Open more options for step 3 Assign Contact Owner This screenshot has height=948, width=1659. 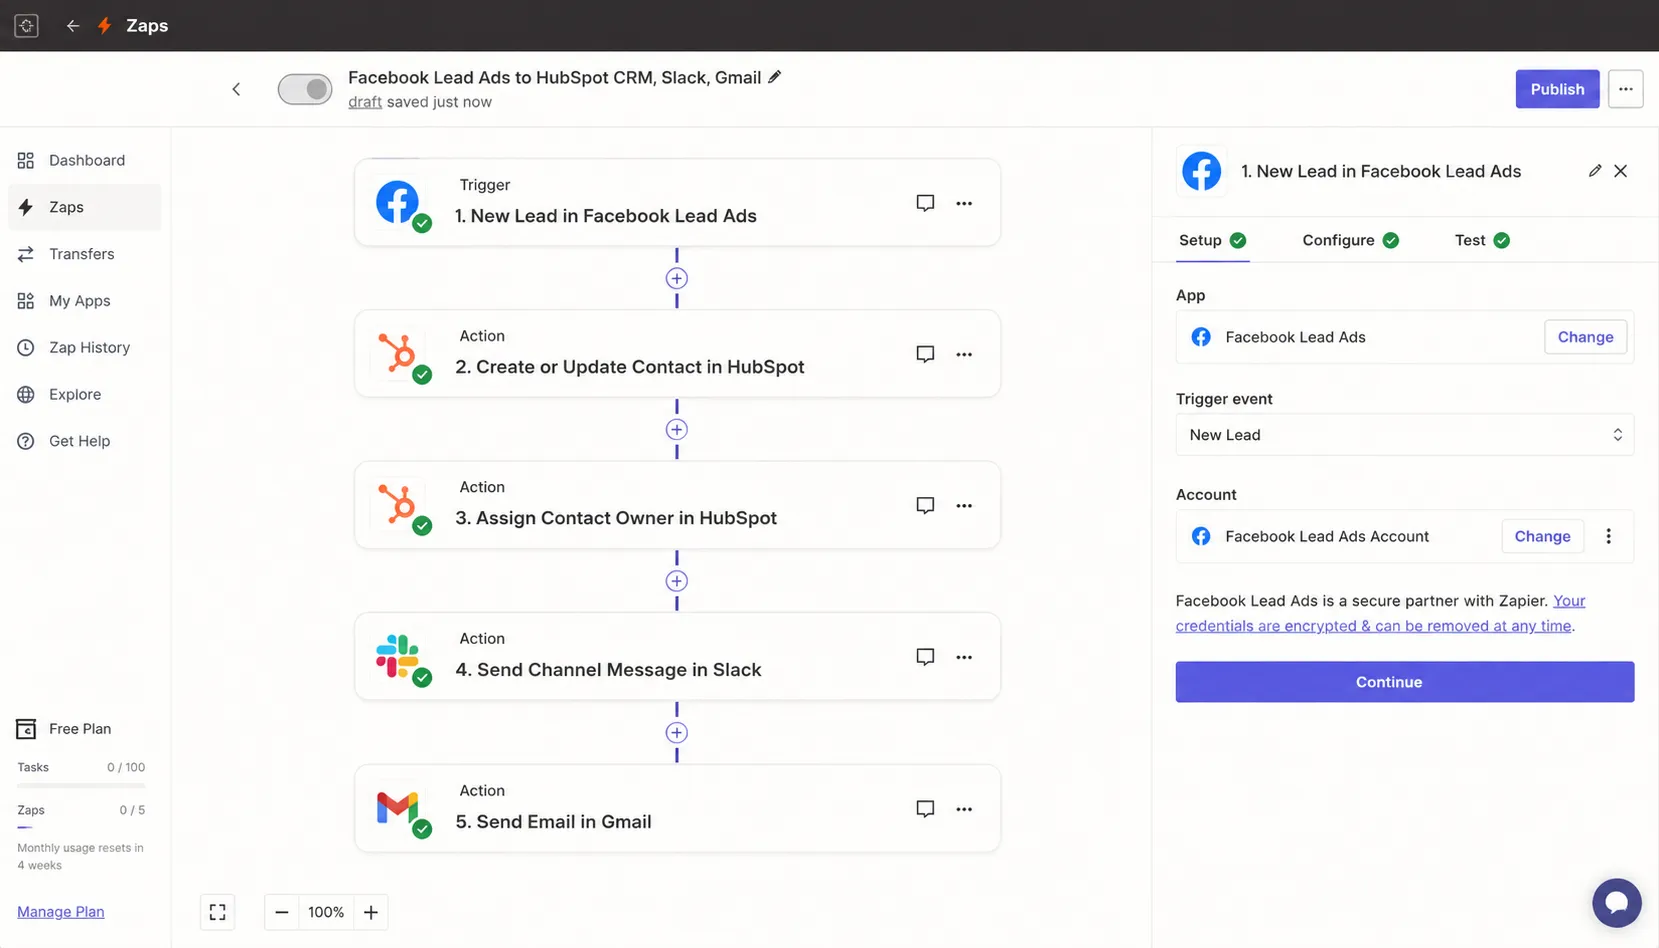click(x=964, y=505)
